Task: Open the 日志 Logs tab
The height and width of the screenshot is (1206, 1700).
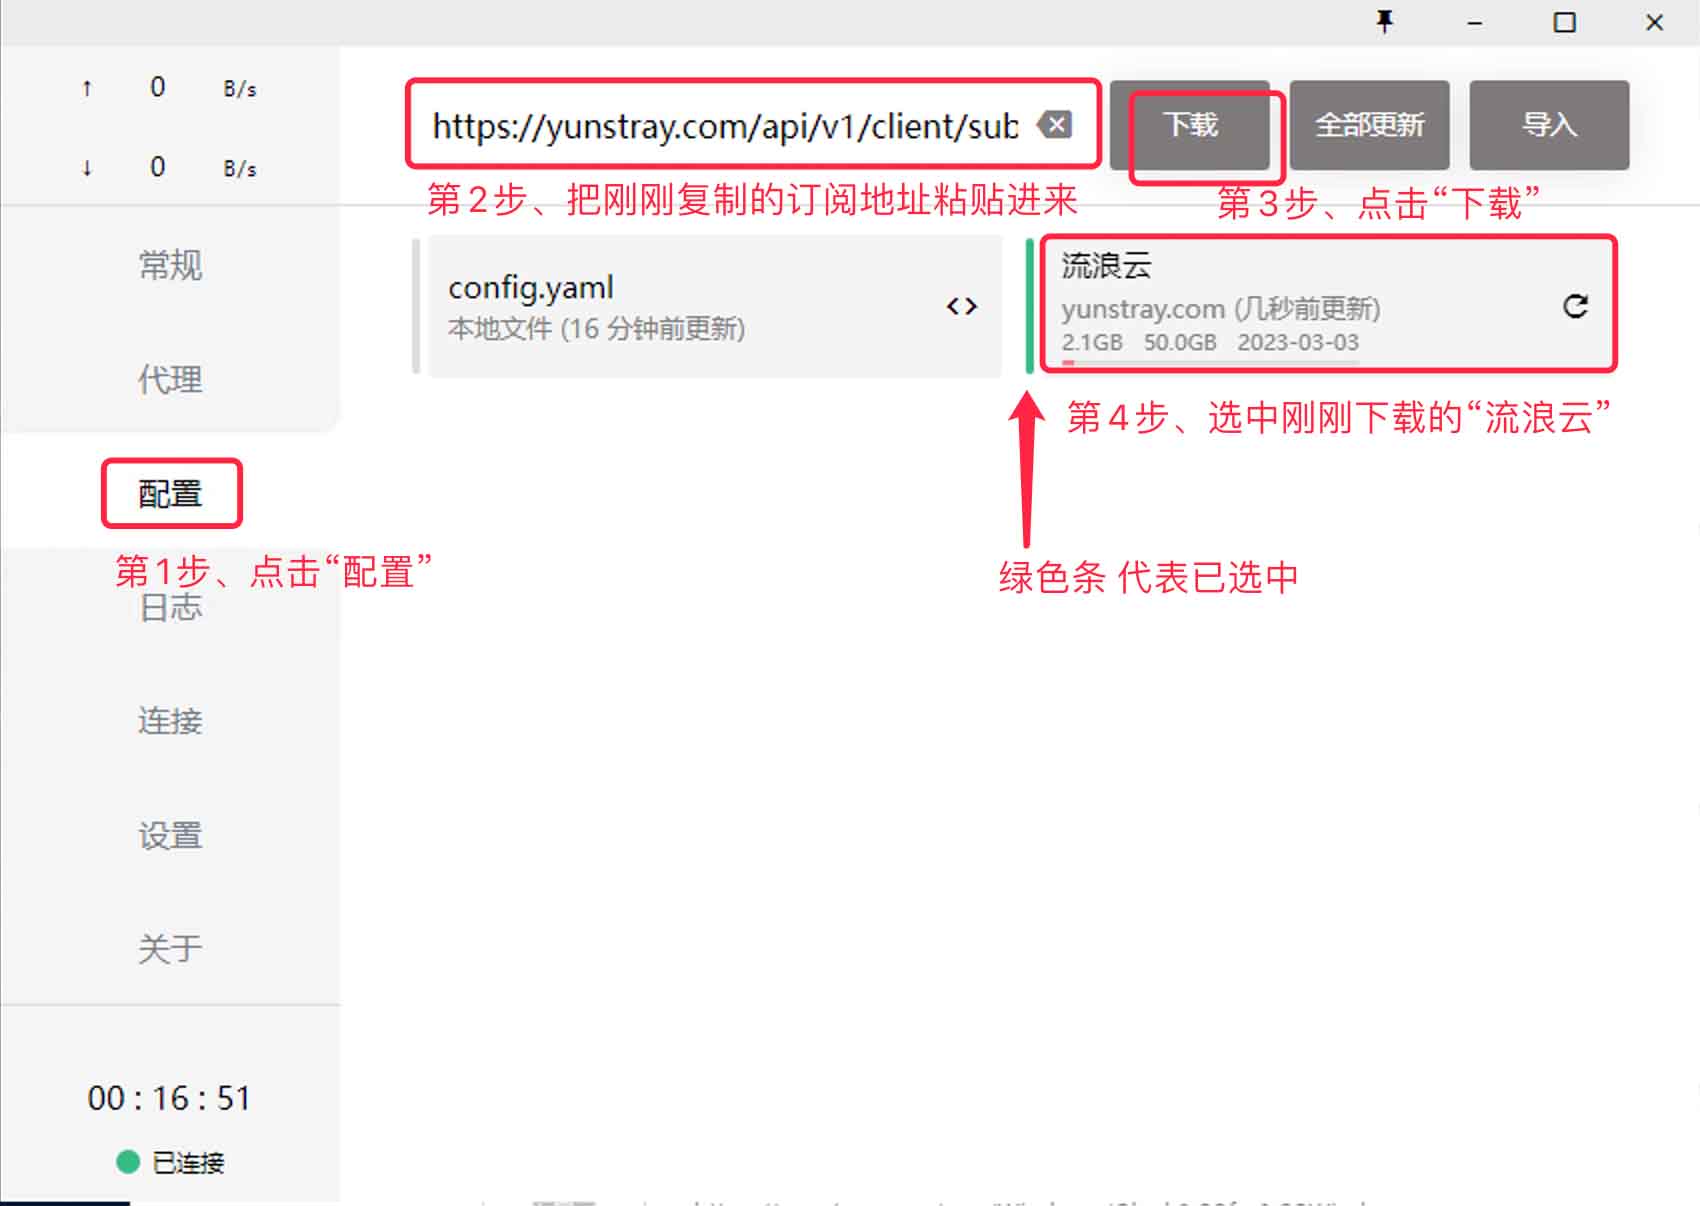Action: tap(170, 608)
